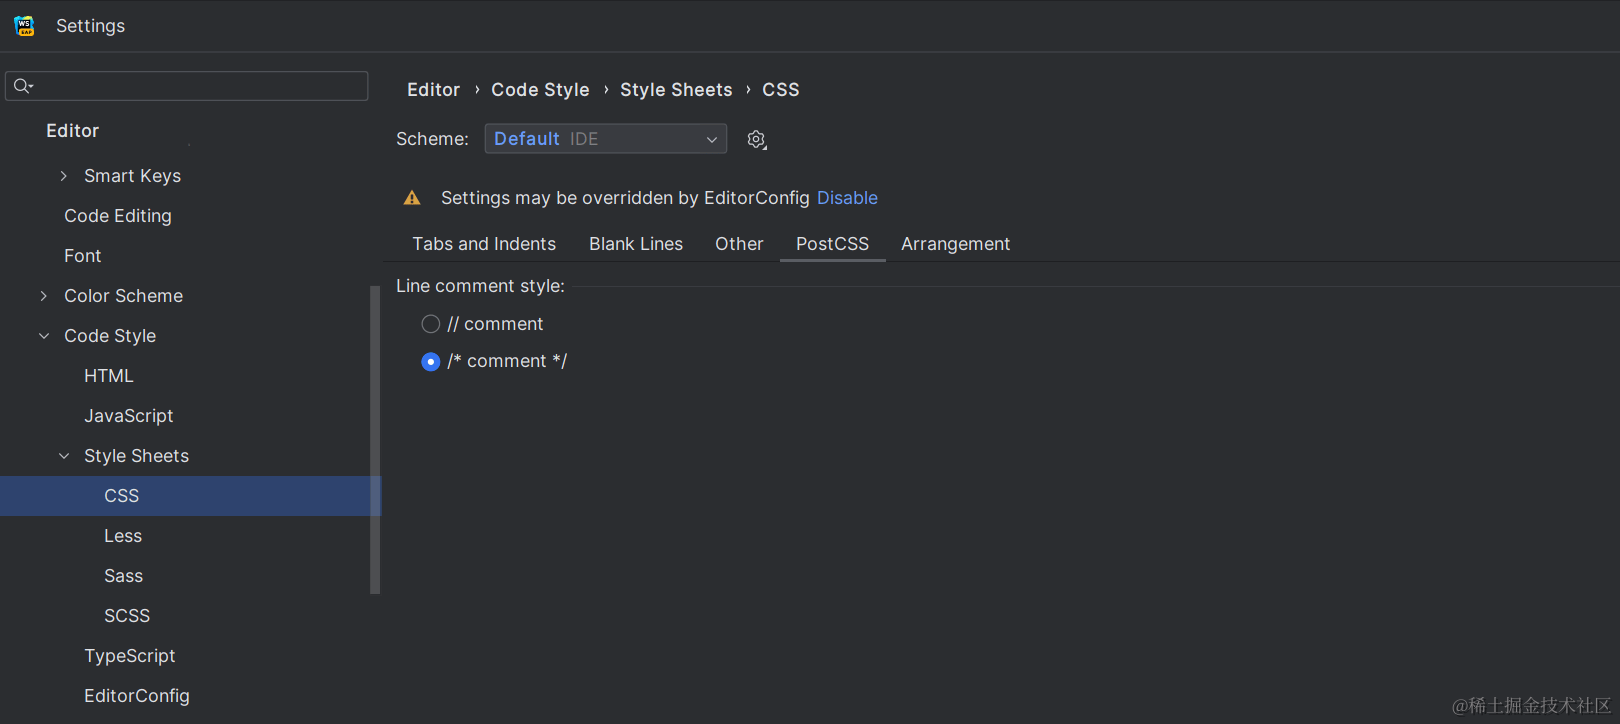Click the Scheme label
The image size is (1620, 724).
tap(432, 139)
